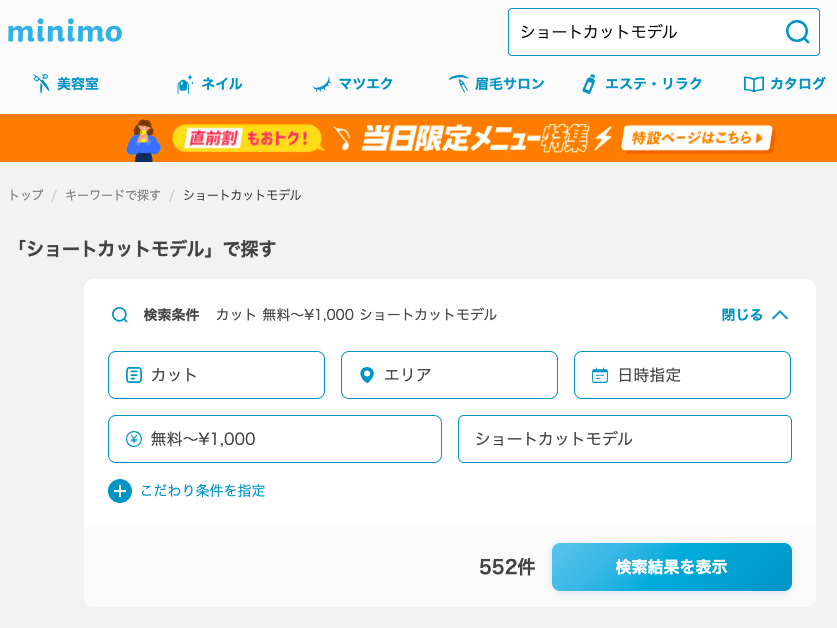The height and width of the screenshot is (628, 837).
Task: Click the ショートカットモデル keyword field in search conditions
Action: point(625,439)
